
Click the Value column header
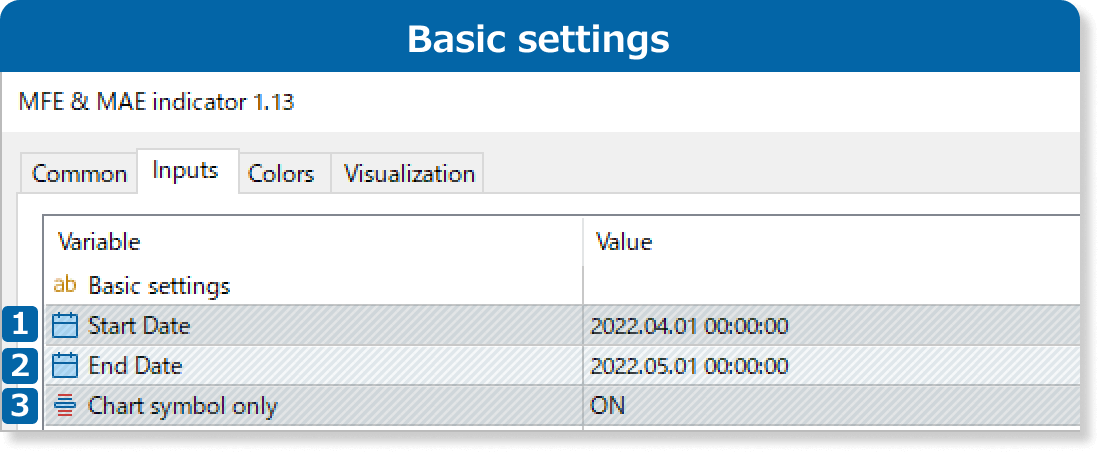[623, 242]
